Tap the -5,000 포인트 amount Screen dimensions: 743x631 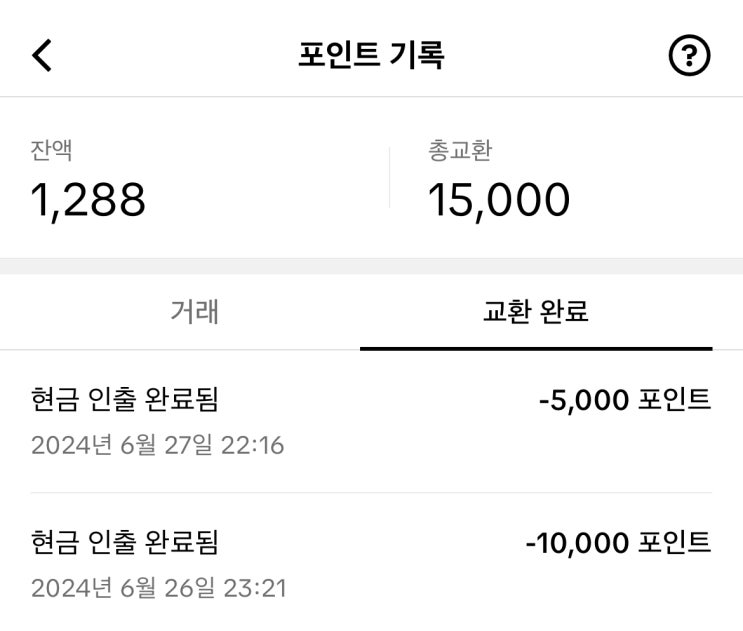[x=624, y=400]
